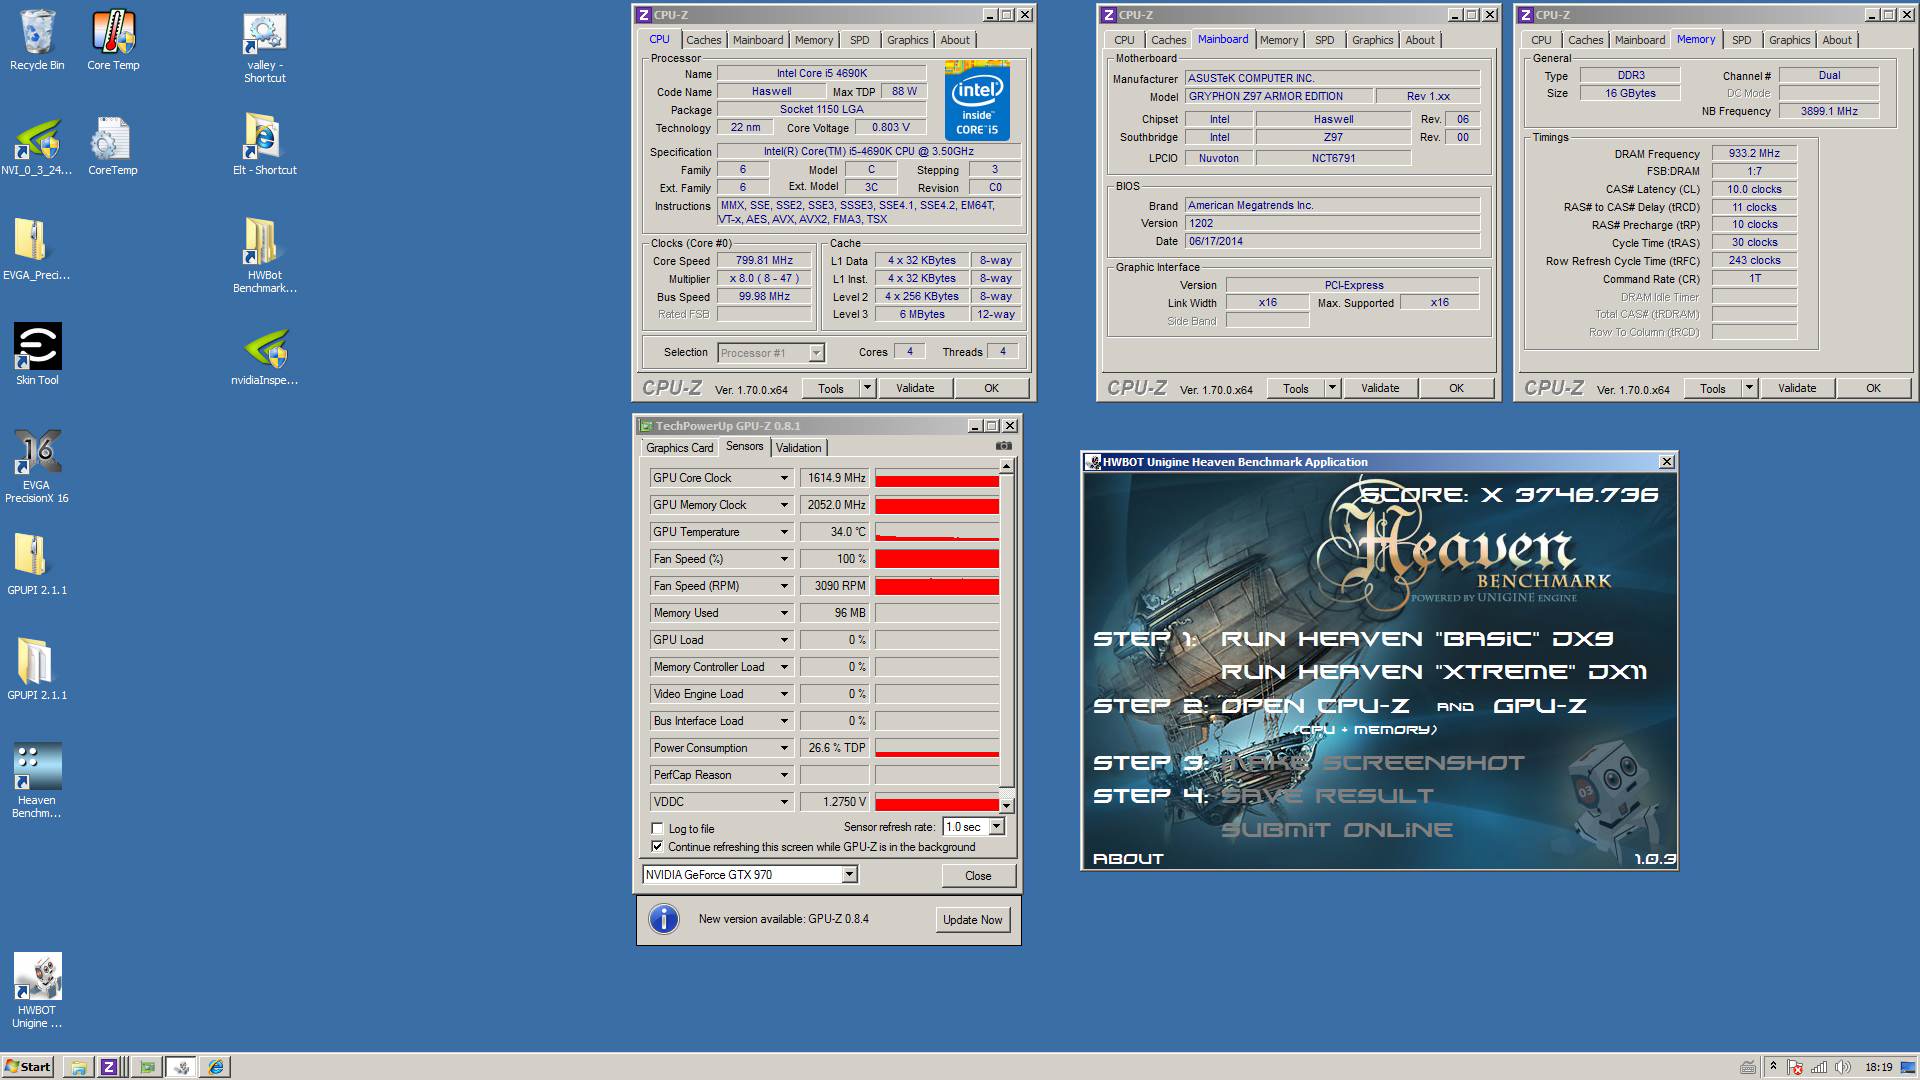
Task: Open the CoreTemp settings file icon
Action: point(113,146)
